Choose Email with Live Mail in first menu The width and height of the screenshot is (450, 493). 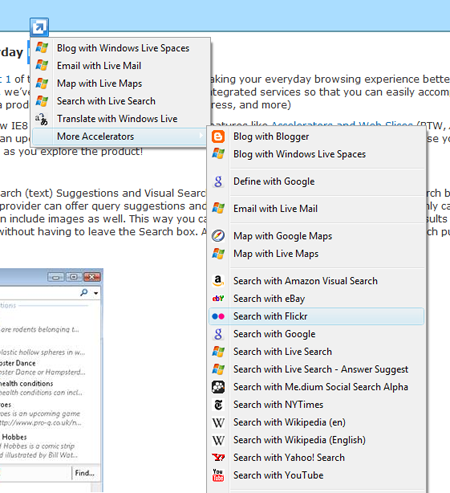(120, 65)
